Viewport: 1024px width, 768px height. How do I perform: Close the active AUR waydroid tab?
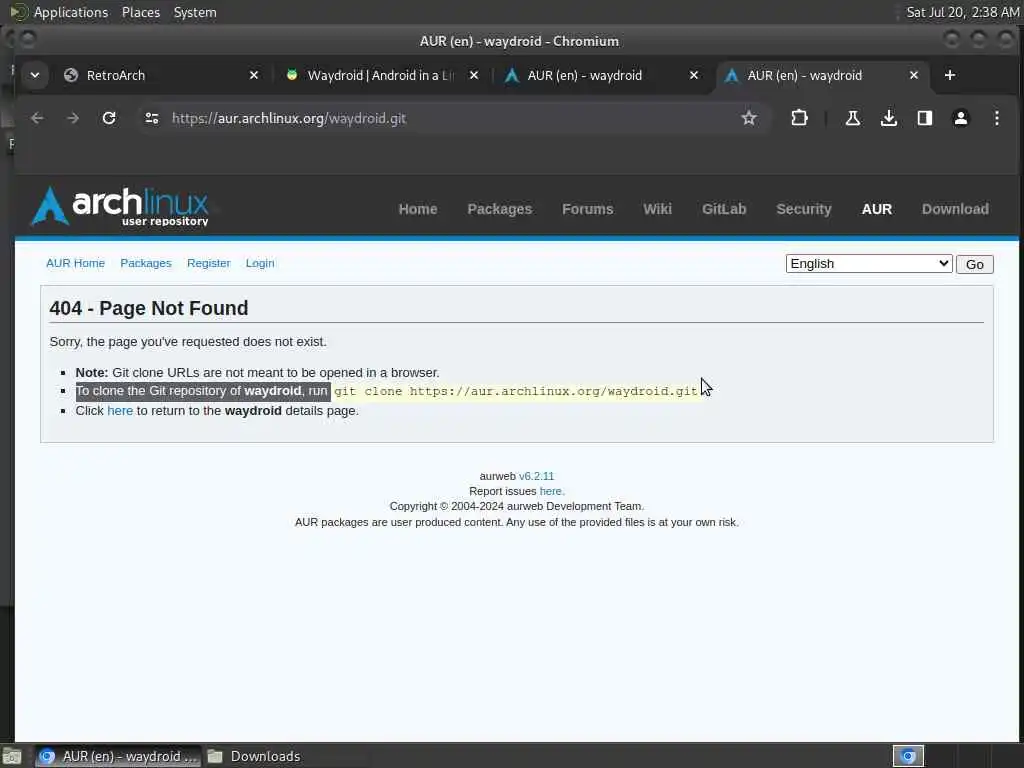point(914,75)
